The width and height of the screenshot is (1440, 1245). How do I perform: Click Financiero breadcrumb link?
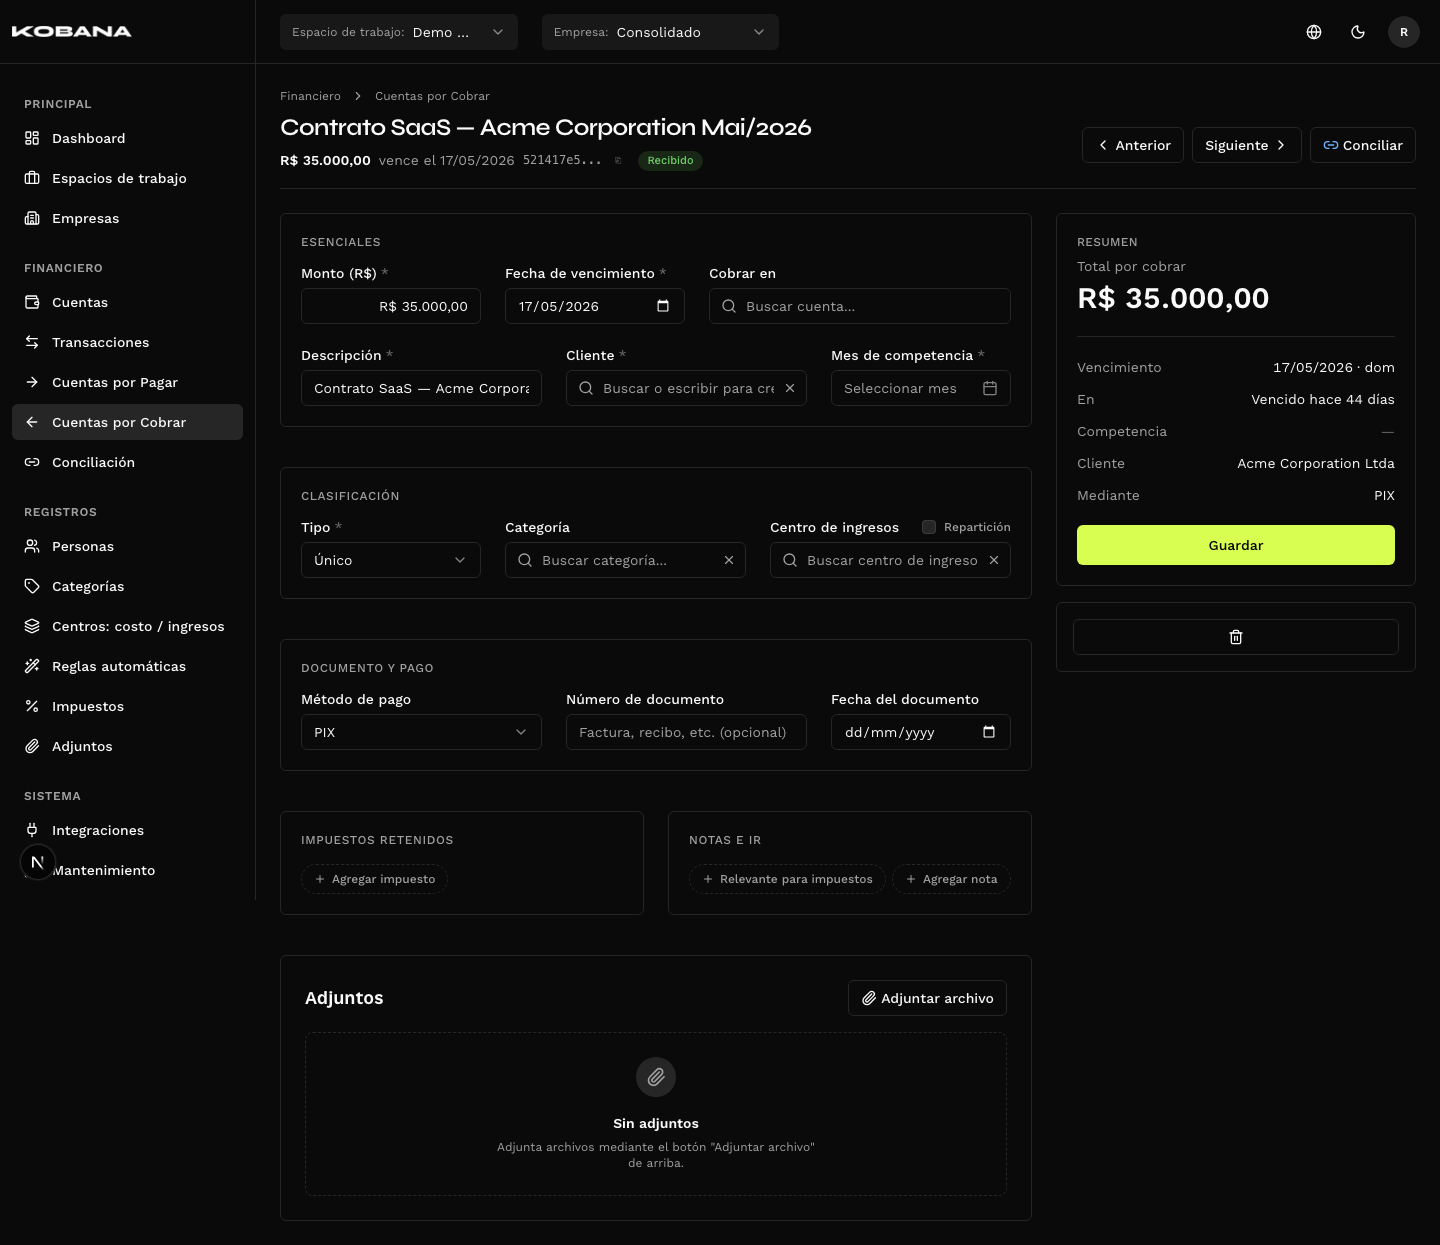310,96
